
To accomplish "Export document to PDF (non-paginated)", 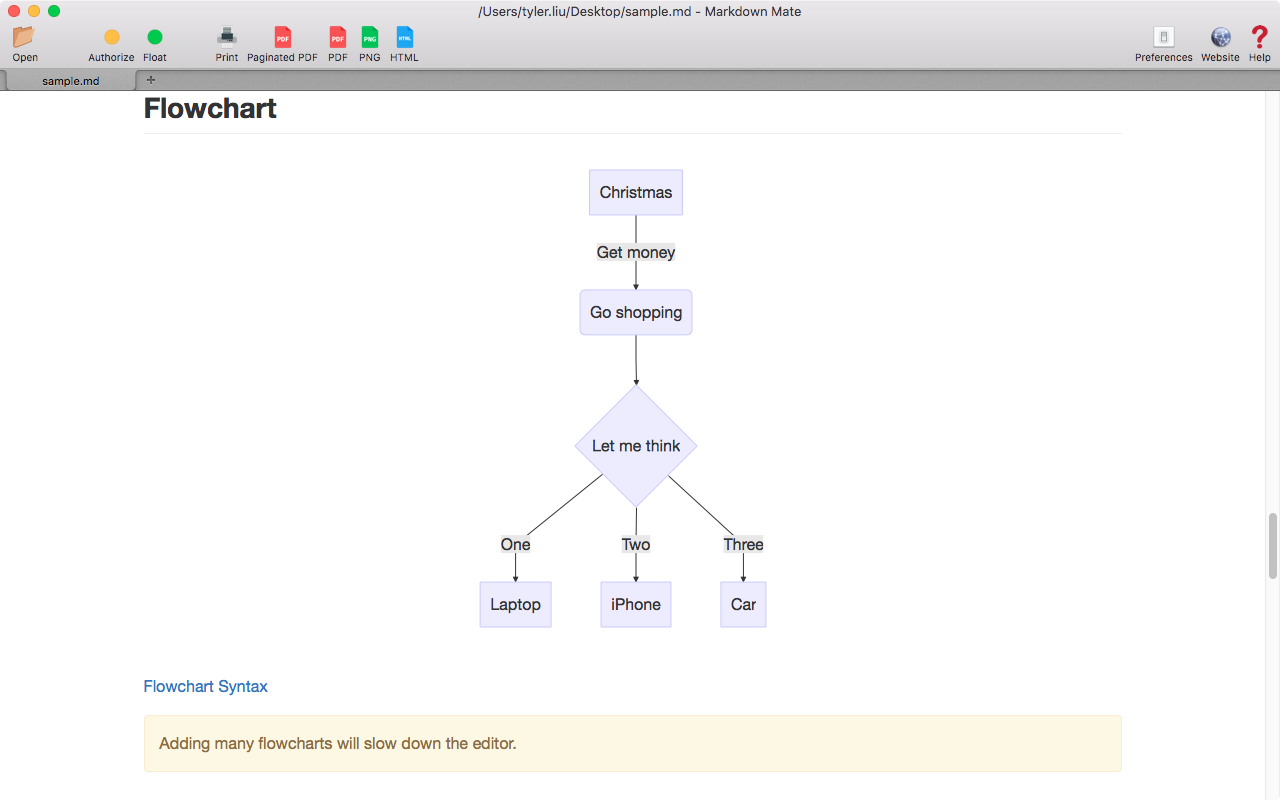I will 338,37.
